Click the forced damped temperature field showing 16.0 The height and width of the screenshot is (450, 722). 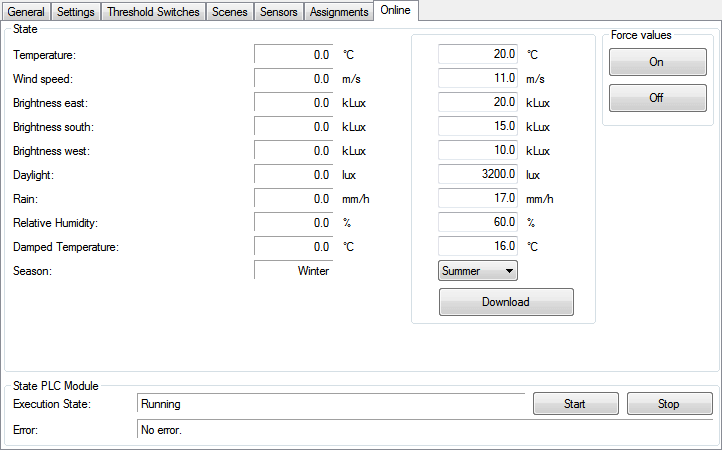tap(478, 246)
